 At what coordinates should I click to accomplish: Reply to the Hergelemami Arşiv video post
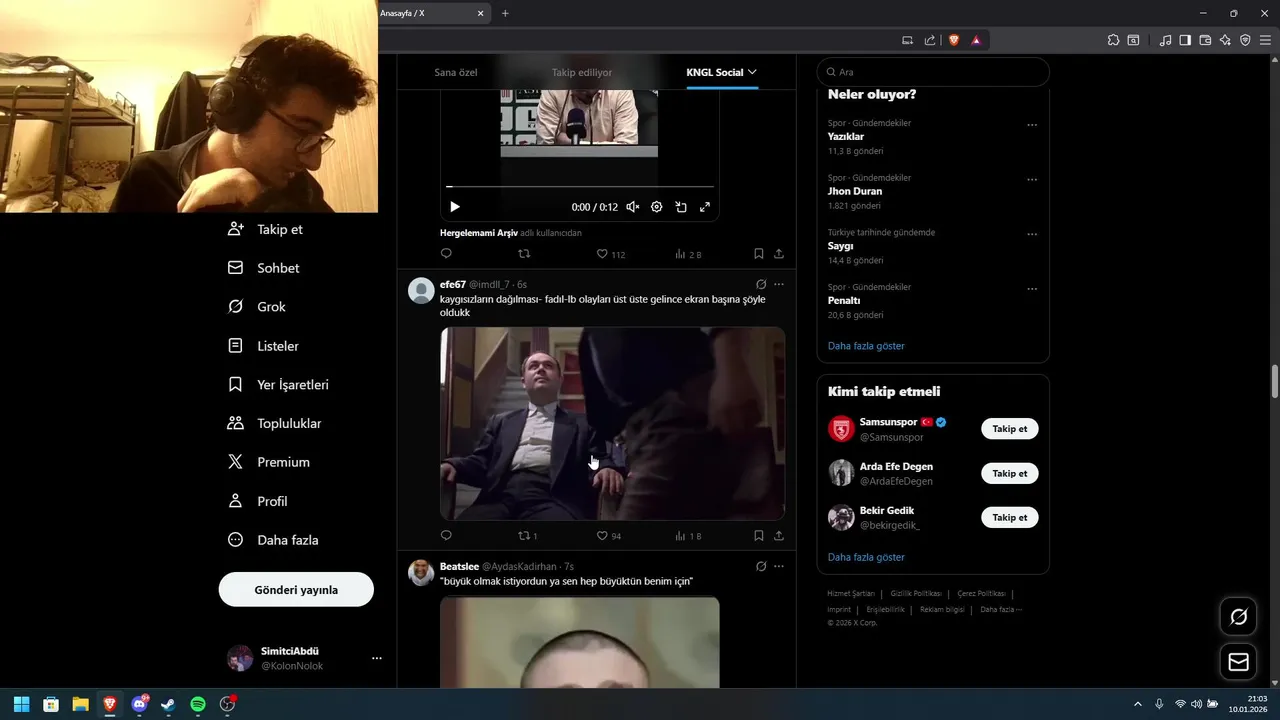point(446,254)
